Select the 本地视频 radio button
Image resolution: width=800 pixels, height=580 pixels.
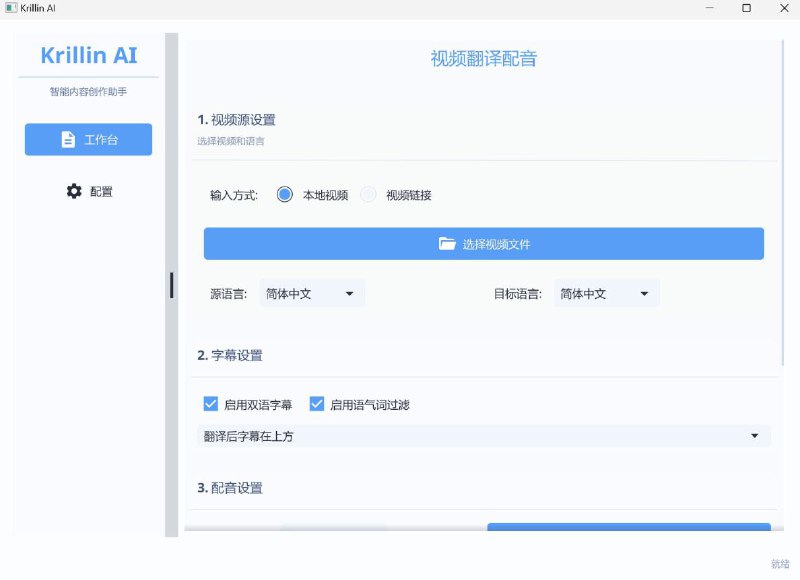click(284, 194)
